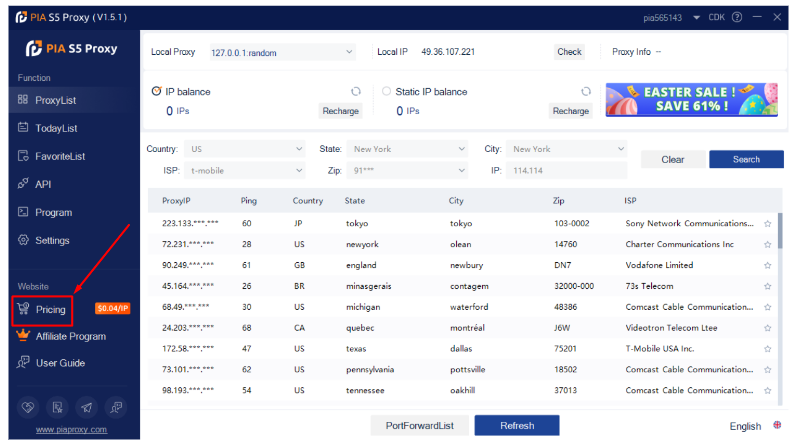The image size is (802, 447).
Task: Click the help question mark icon
Action: tap(737, 17)
